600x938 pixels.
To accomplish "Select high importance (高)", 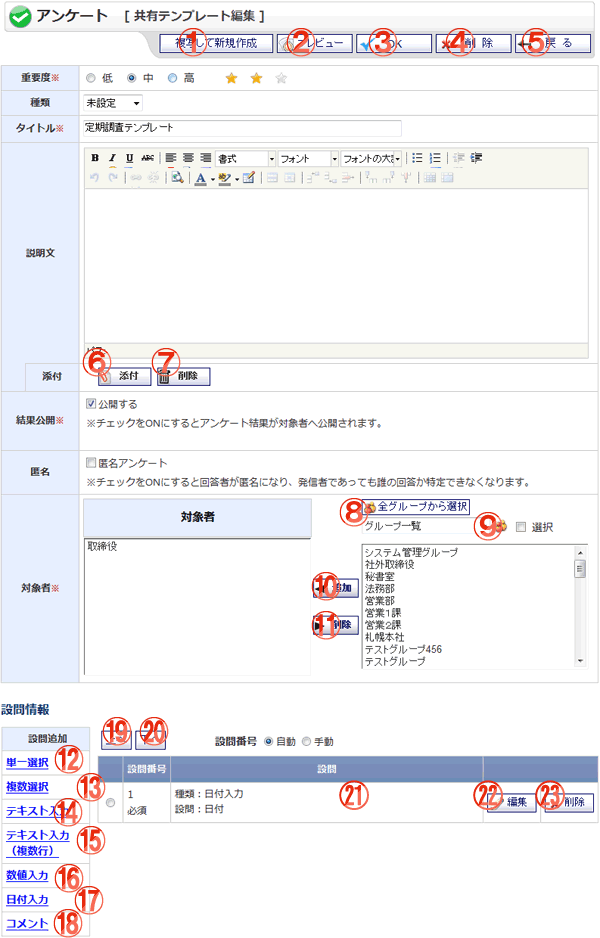I will click(172, 78).
